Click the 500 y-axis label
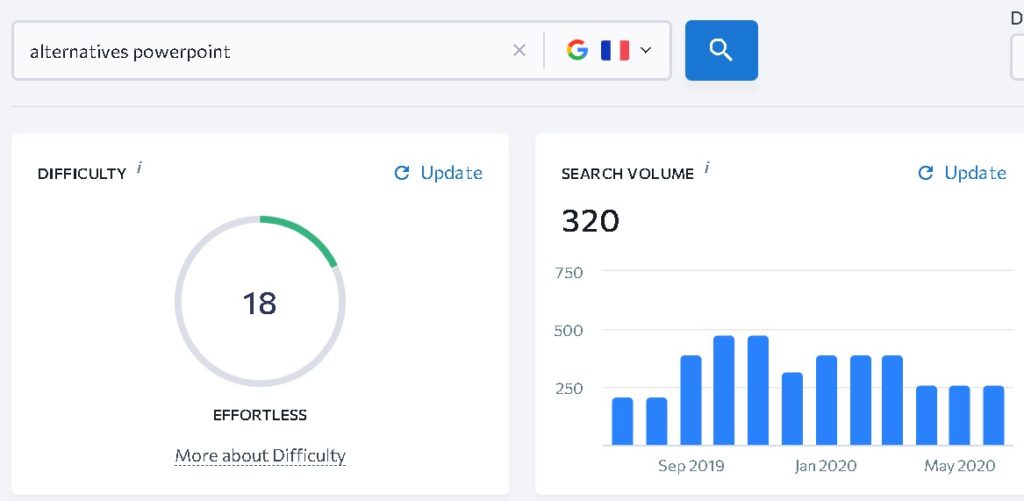Viewport: 1024px width, 501px height. [x=568, y=331]
